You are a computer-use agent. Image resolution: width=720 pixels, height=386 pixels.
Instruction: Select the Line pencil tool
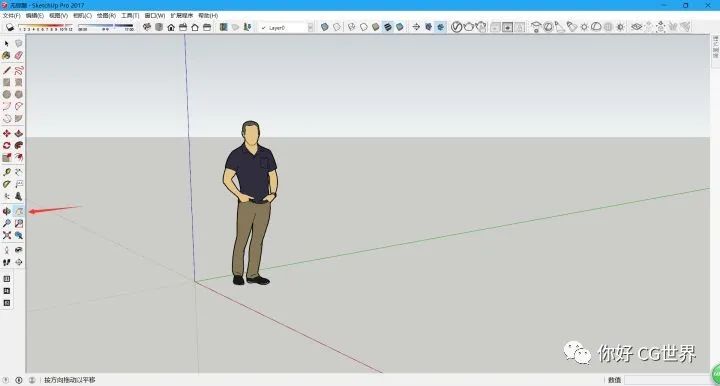click(x=6, y=70)
